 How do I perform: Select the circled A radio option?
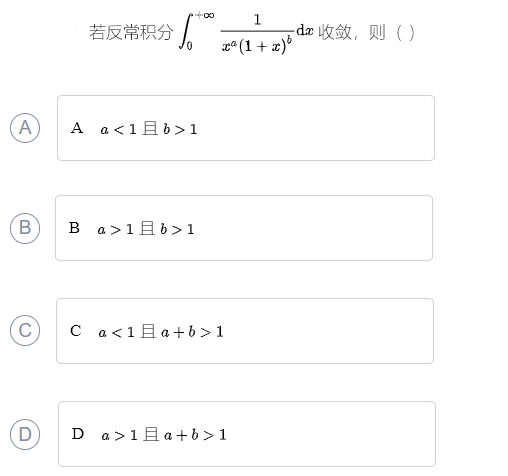[25, 128]
